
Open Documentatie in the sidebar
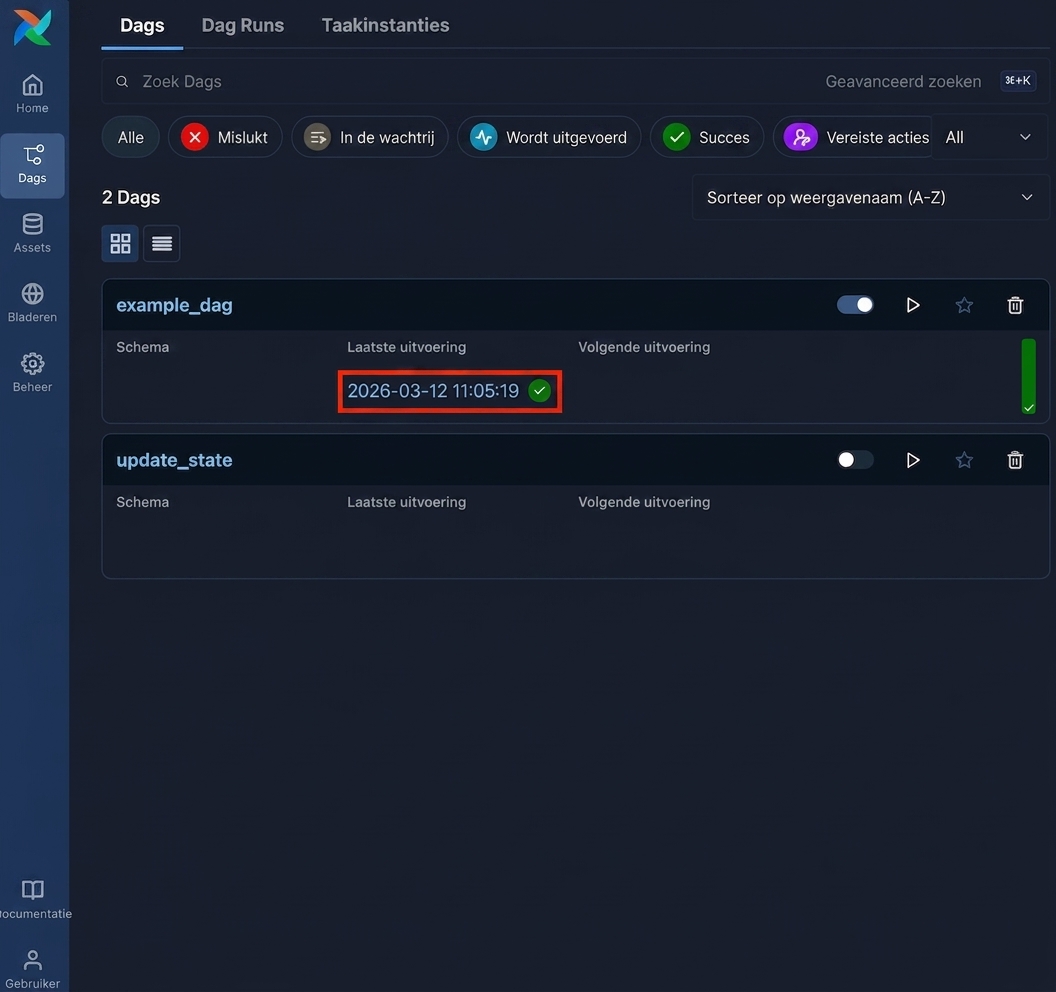click(32, 899)
